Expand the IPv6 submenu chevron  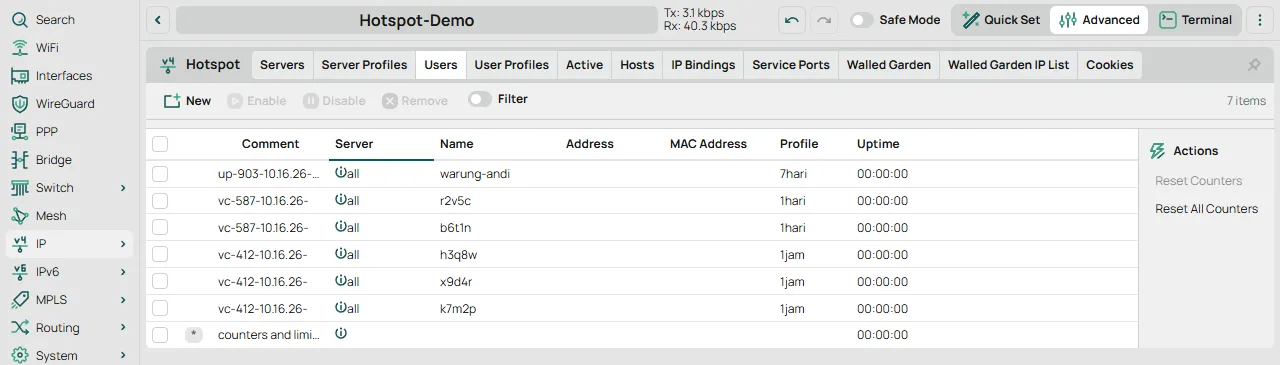123,272
